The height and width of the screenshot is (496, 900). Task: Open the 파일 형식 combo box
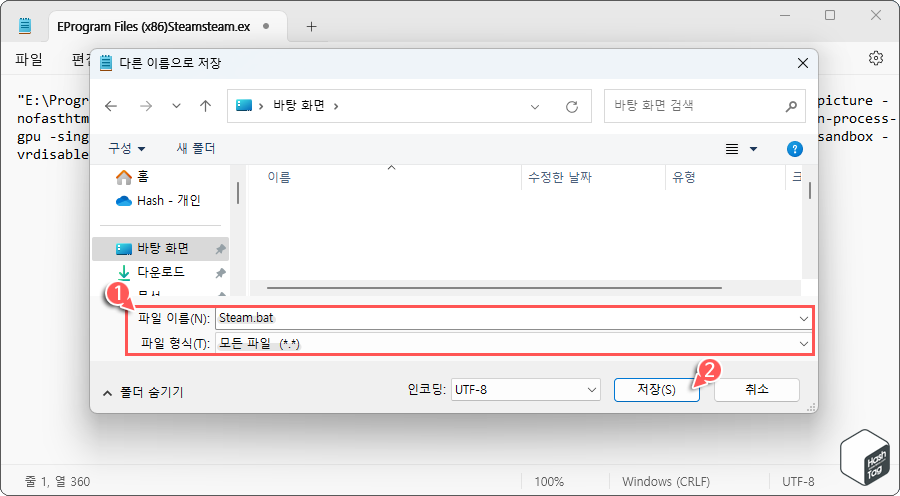(x=514, y=344)
